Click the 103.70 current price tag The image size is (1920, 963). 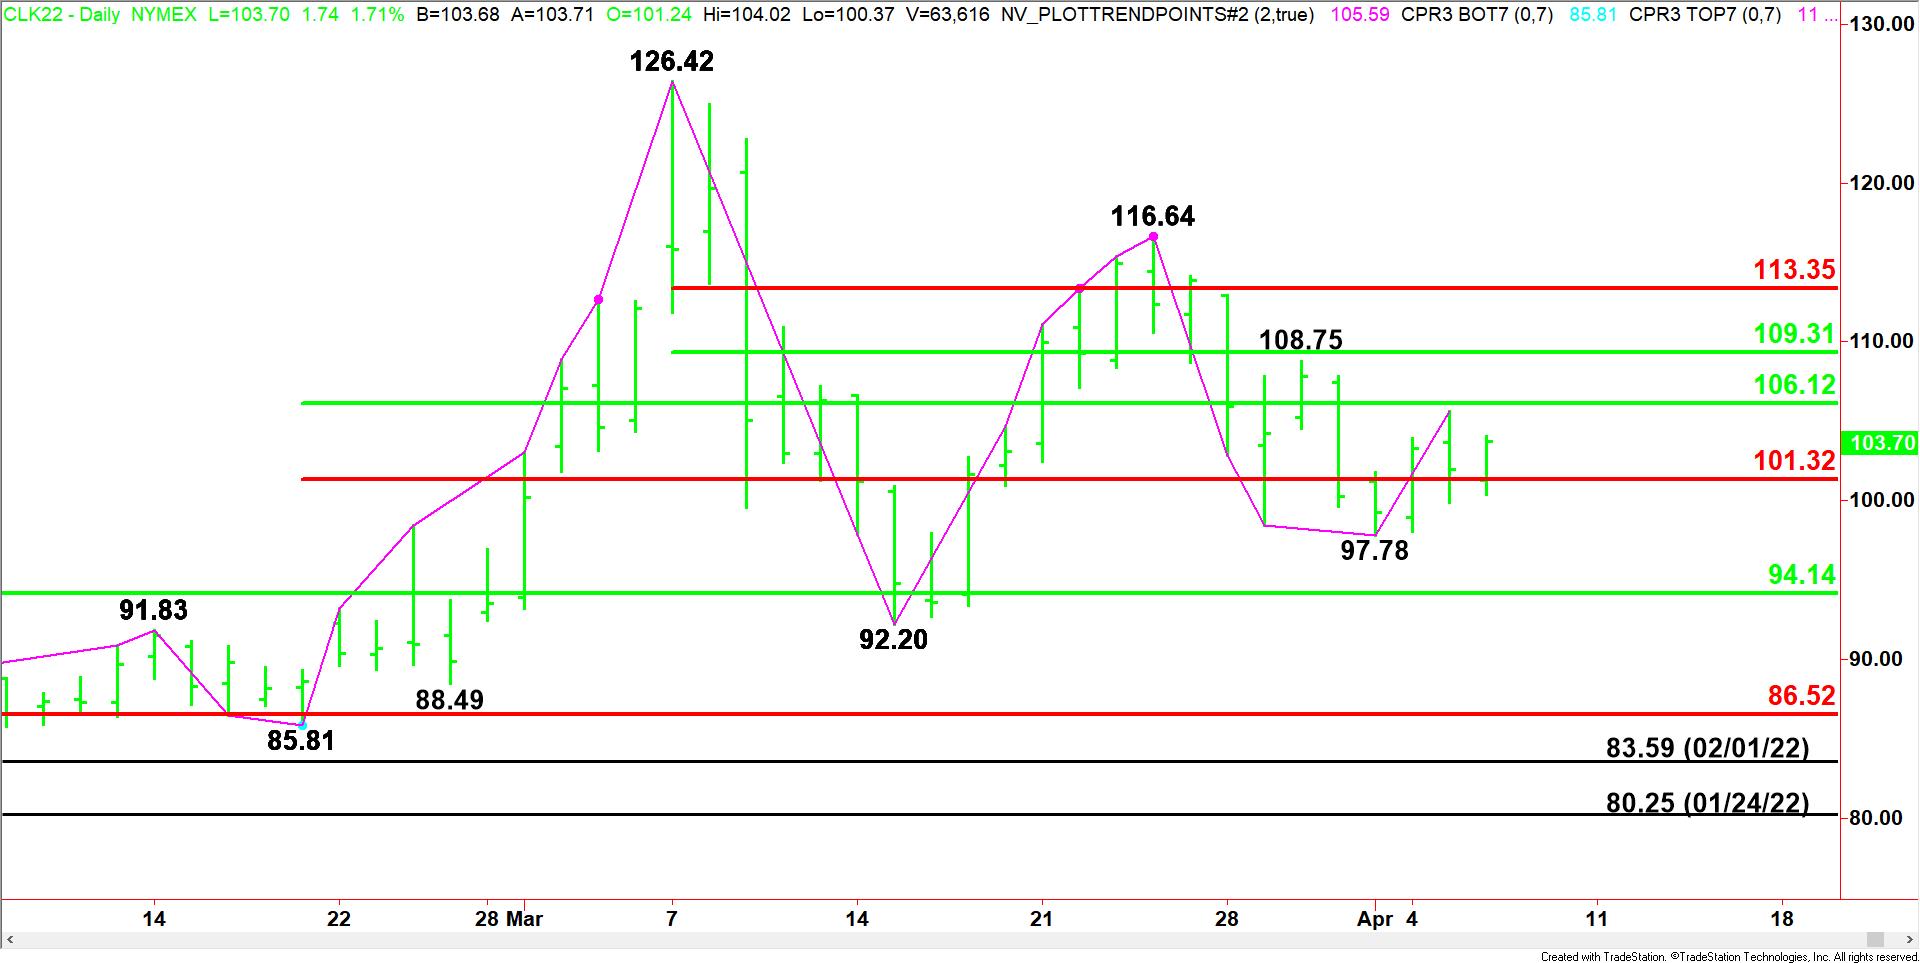[1881, 443]
